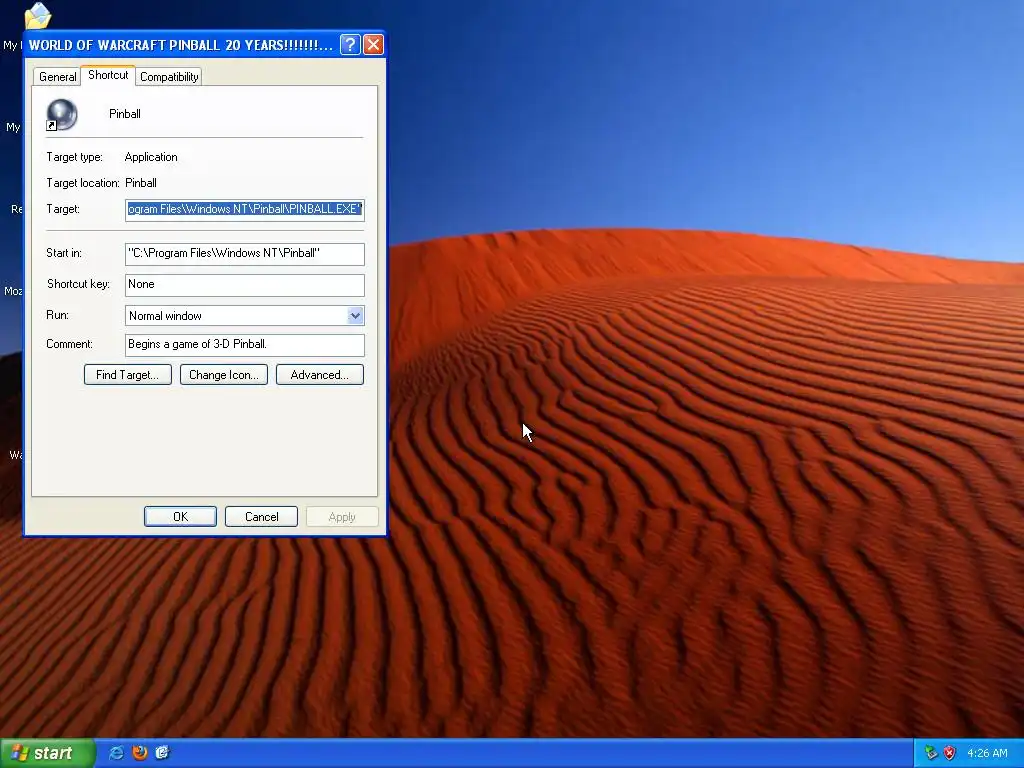Click the third quick launch icon
The height and width of the screenshot is (768, 1024).
[x=163, y=753]
